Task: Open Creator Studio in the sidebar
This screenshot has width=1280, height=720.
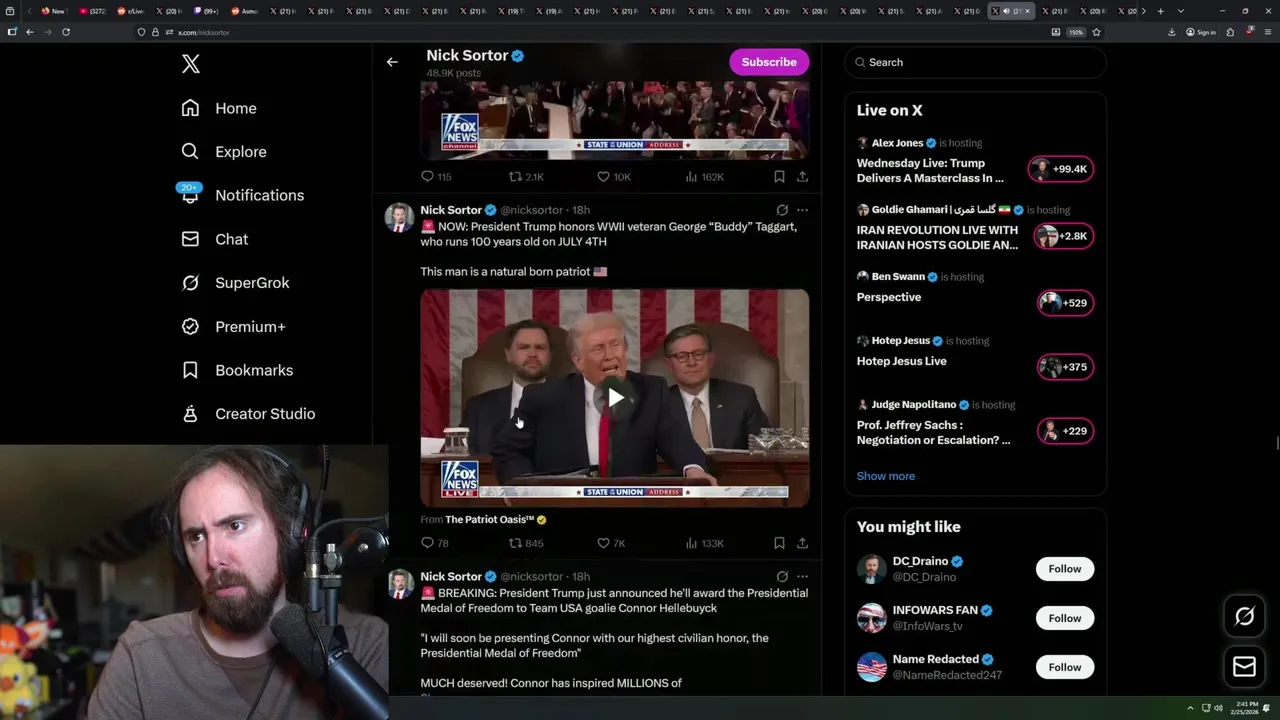Action: pyautogui.click(x=248, y=414)
